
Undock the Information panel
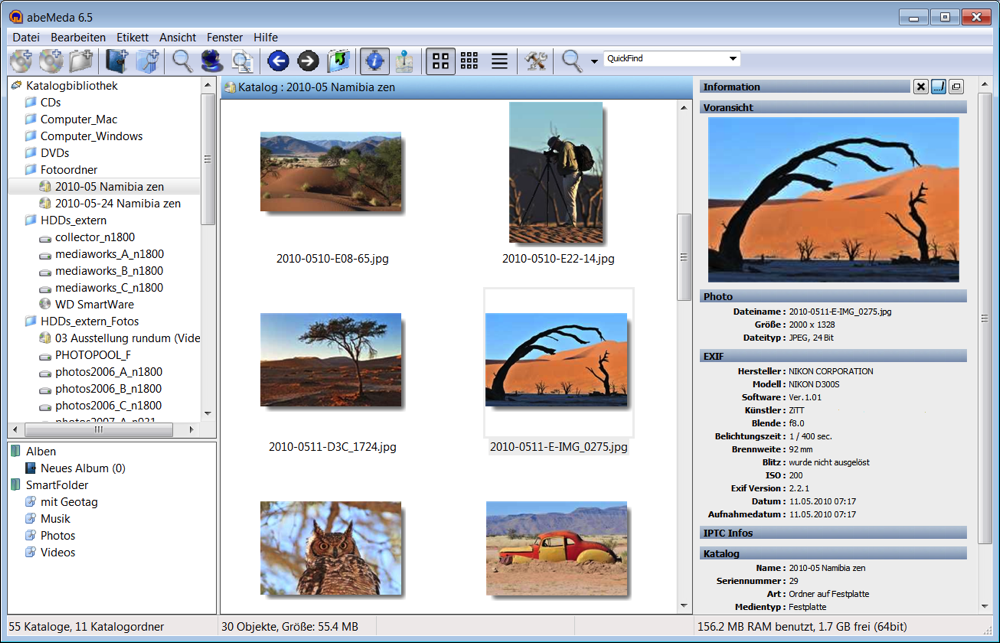coord(957,87)
